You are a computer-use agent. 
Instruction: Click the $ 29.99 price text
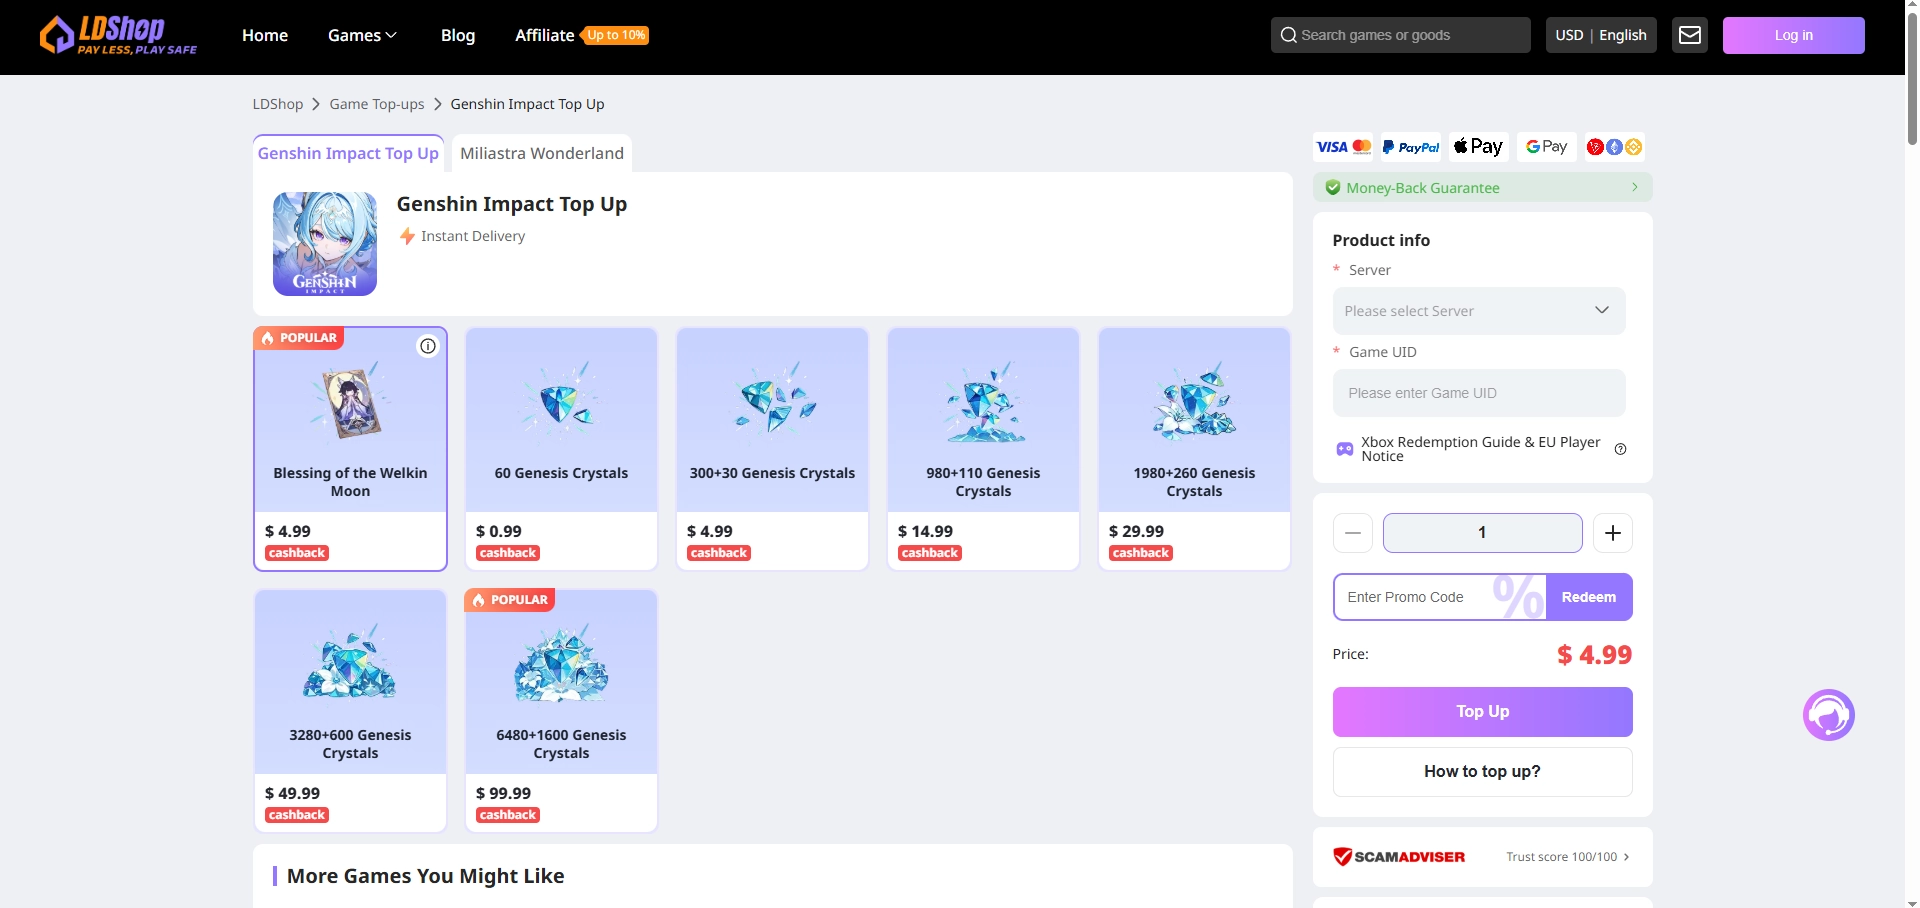click(x=1136, y=531)
